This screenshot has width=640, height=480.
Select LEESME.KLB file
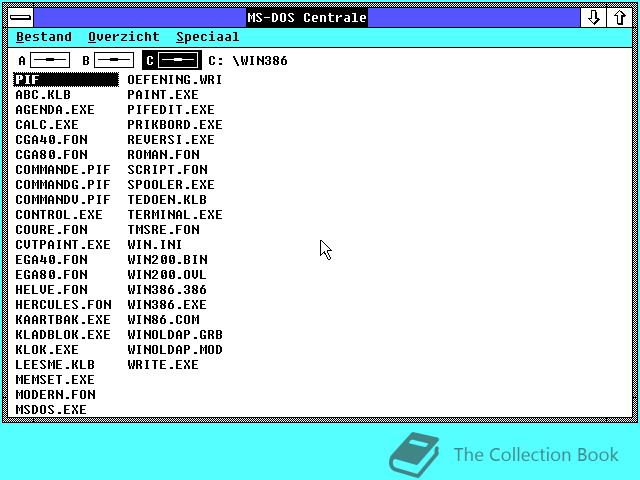[55, 364]
